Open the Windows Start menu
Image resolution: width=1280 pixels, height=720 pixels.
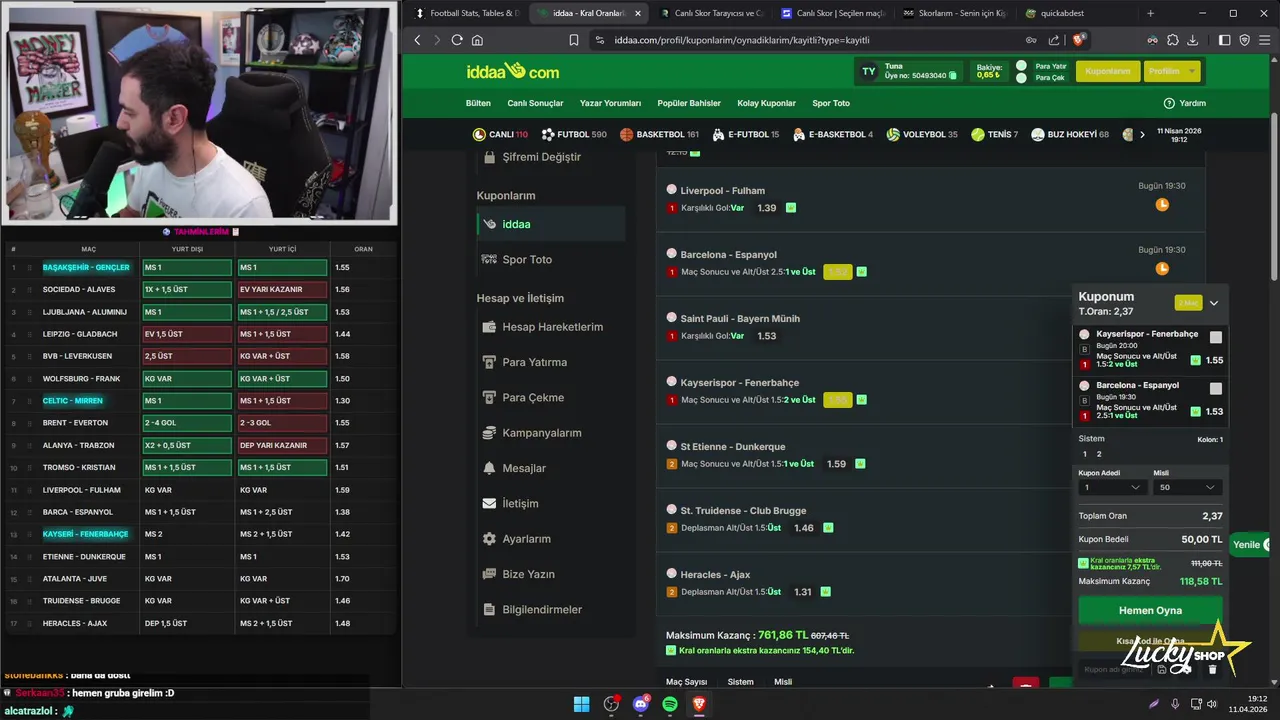(x=581, y=704)
